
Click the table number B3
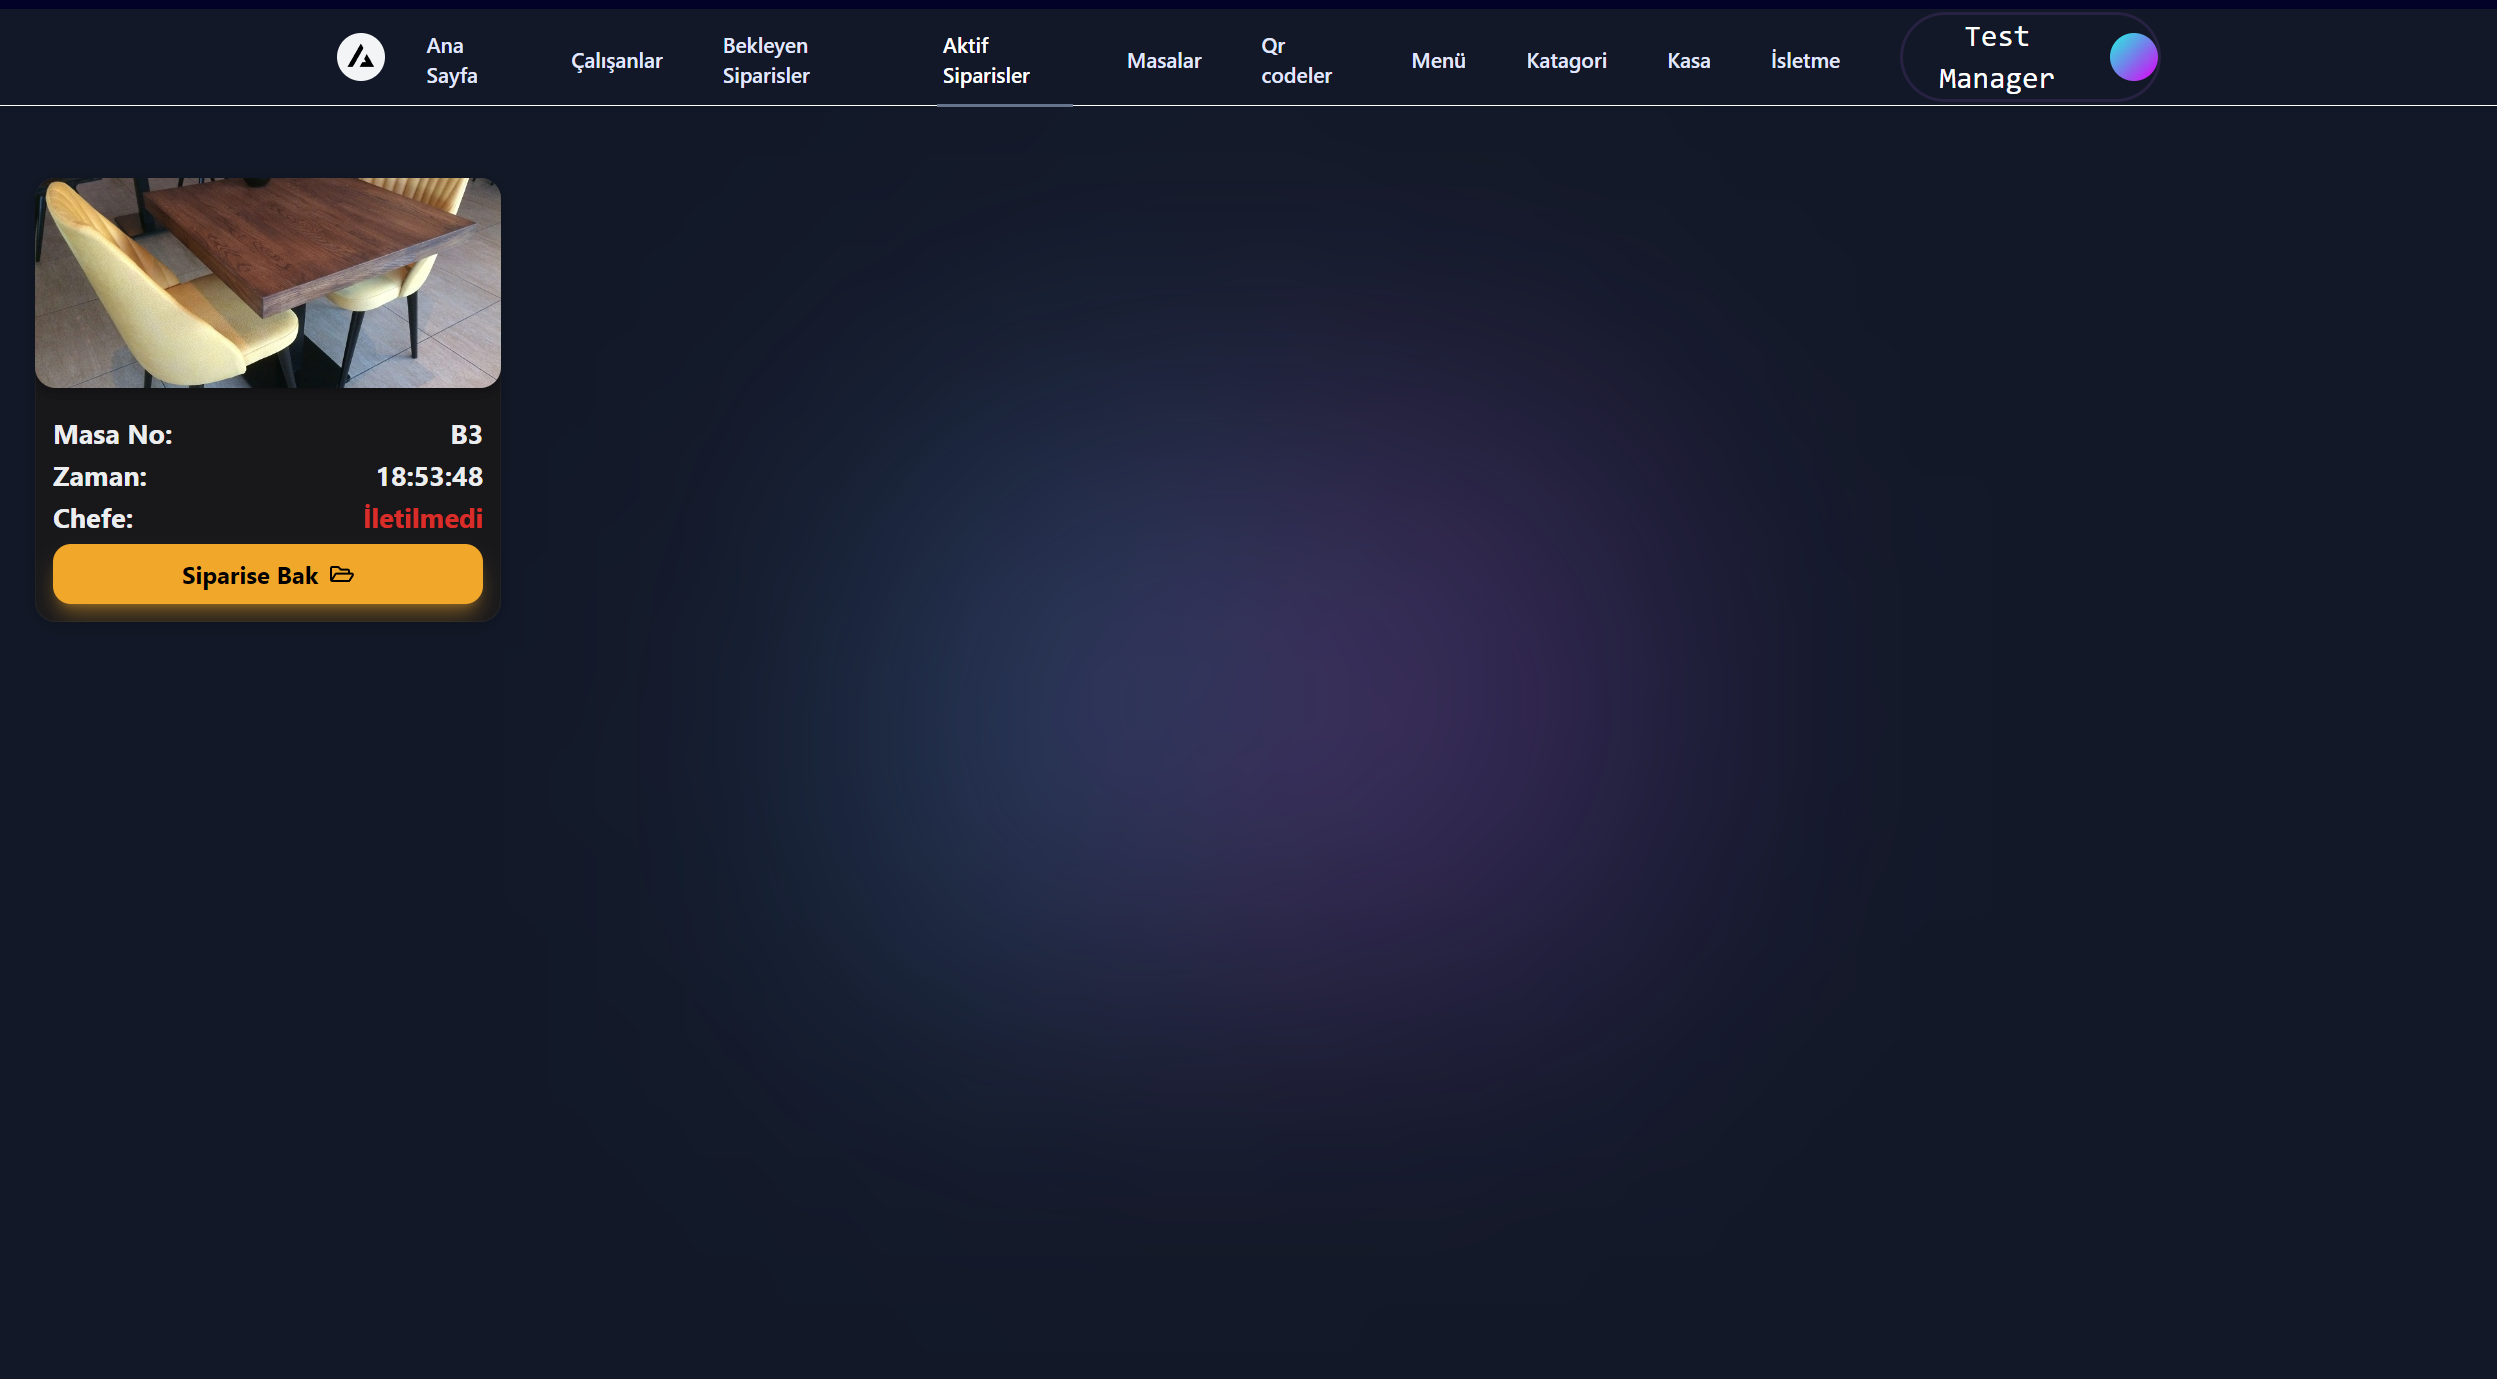coord(466,434)
